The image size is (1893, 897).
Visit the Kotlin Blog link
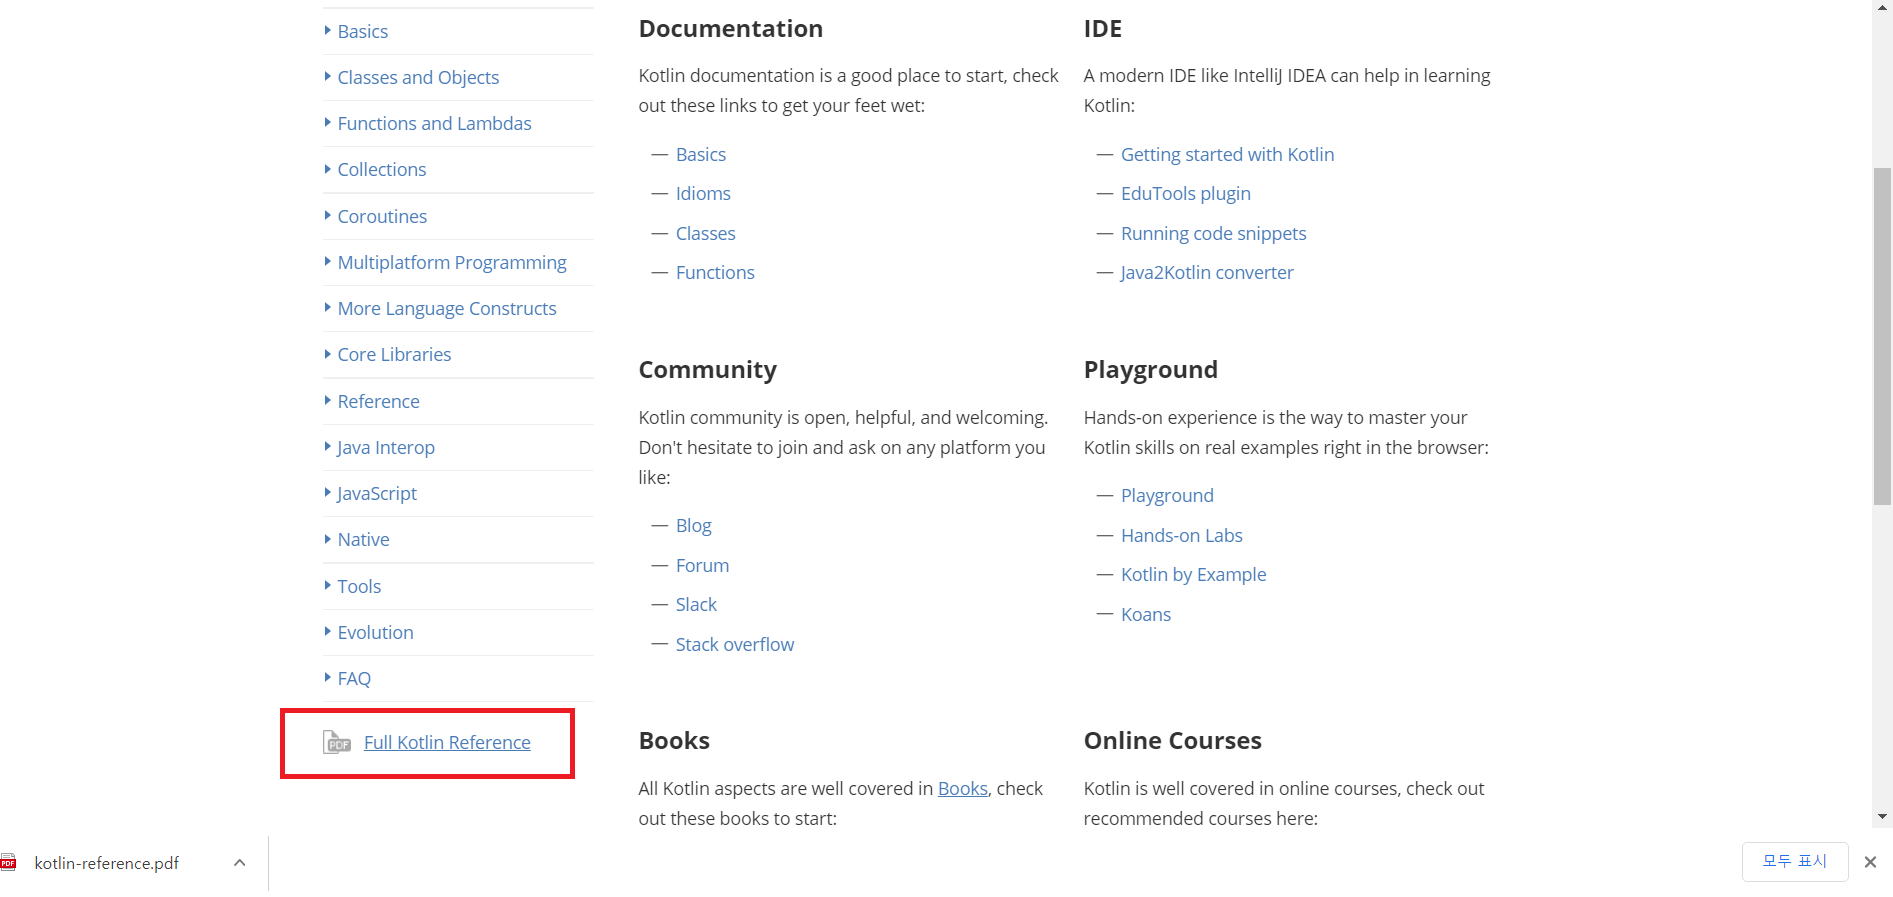tap(693, 525)
